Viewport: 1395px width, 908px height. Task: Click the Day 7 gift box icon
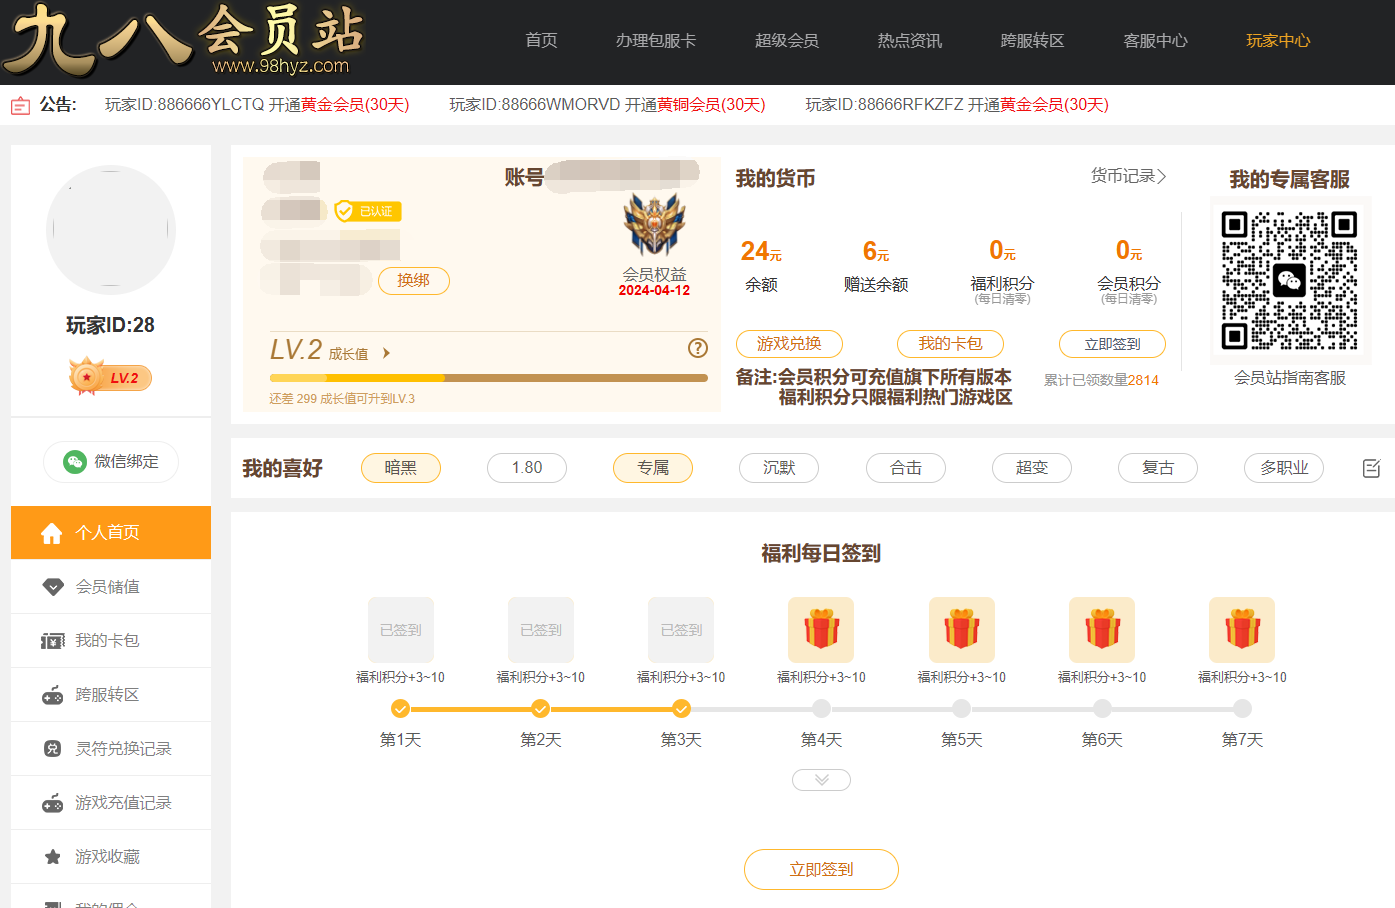tap(1242, 630)
